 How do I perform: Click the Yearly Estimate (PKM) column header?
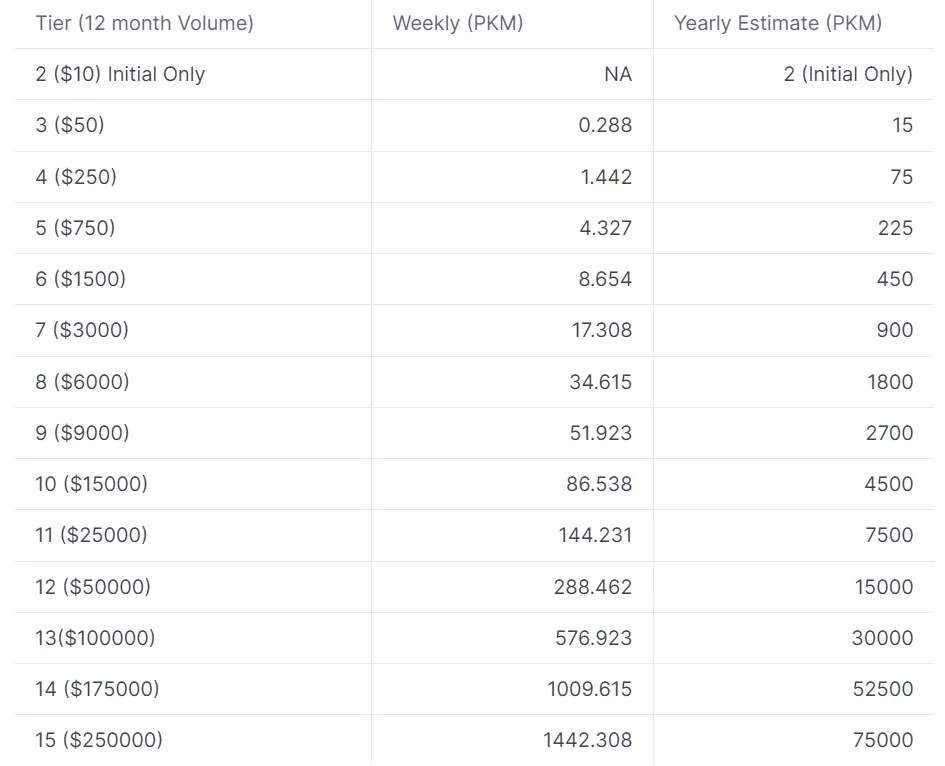(778, 24)
